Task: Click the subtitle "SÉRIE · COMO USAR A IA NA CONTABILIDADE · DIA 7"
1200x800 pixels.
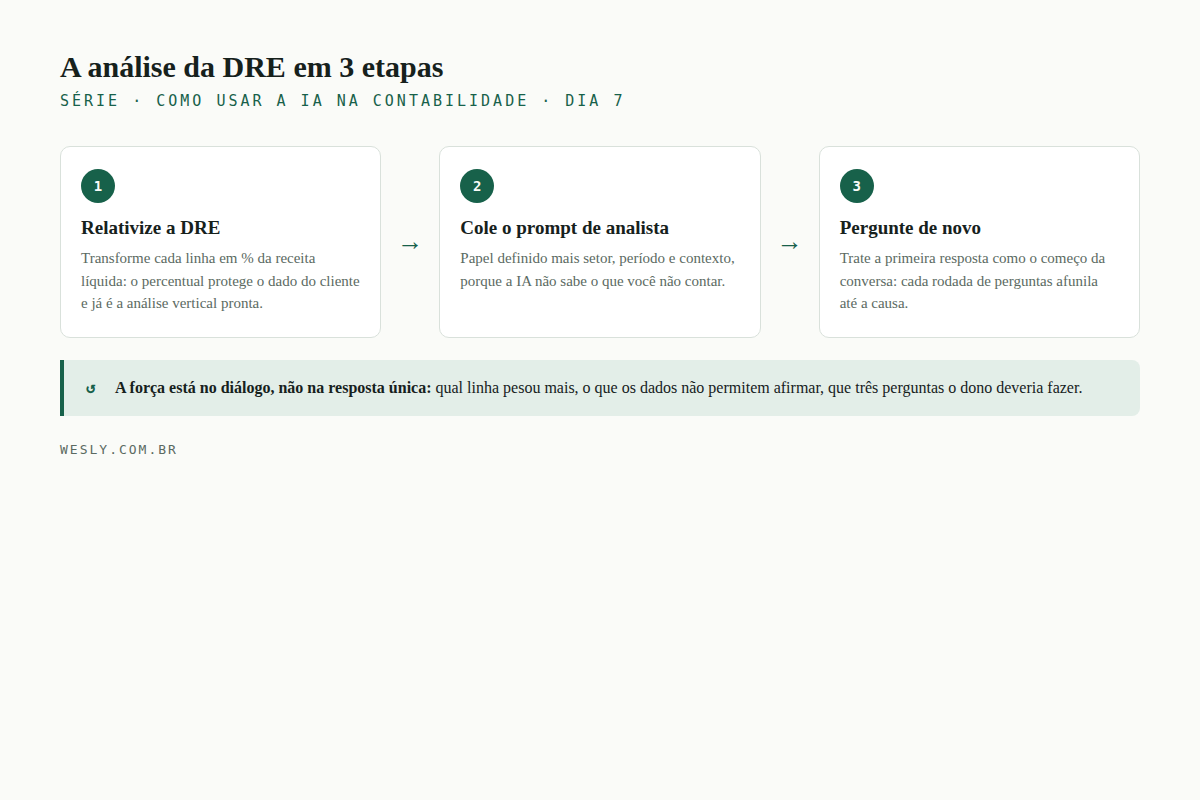Action: tap(342, 100)
